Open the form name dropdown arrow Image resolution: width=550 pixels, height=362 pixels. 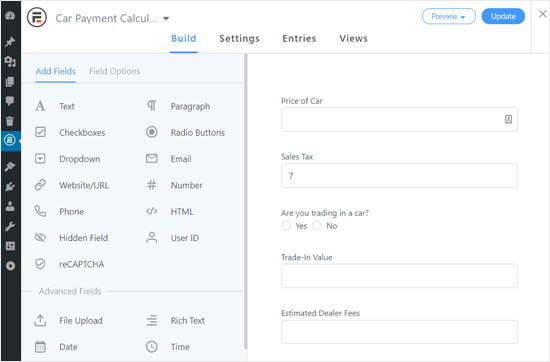[166, 18]
